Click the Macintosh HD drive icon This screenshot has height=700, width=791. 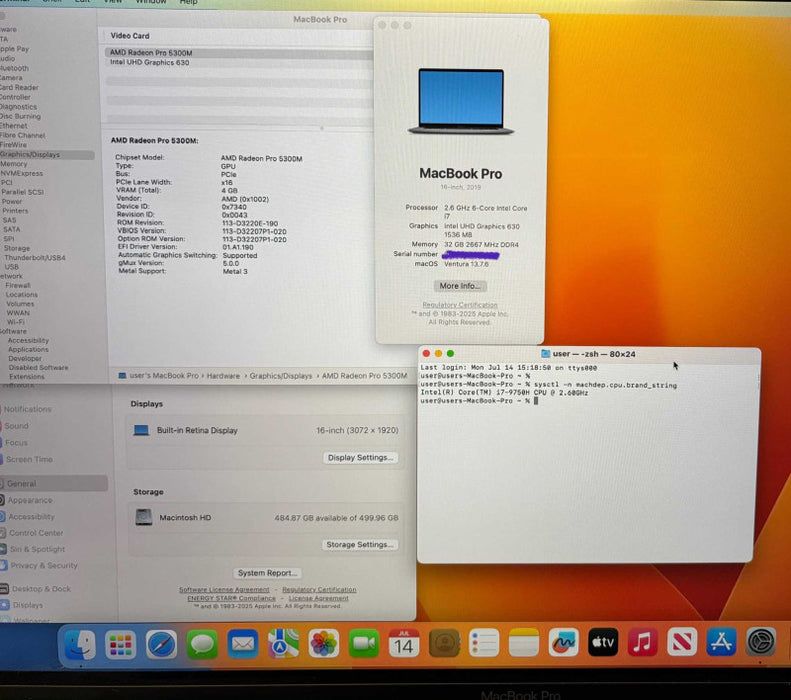click(x=144, y=517)
